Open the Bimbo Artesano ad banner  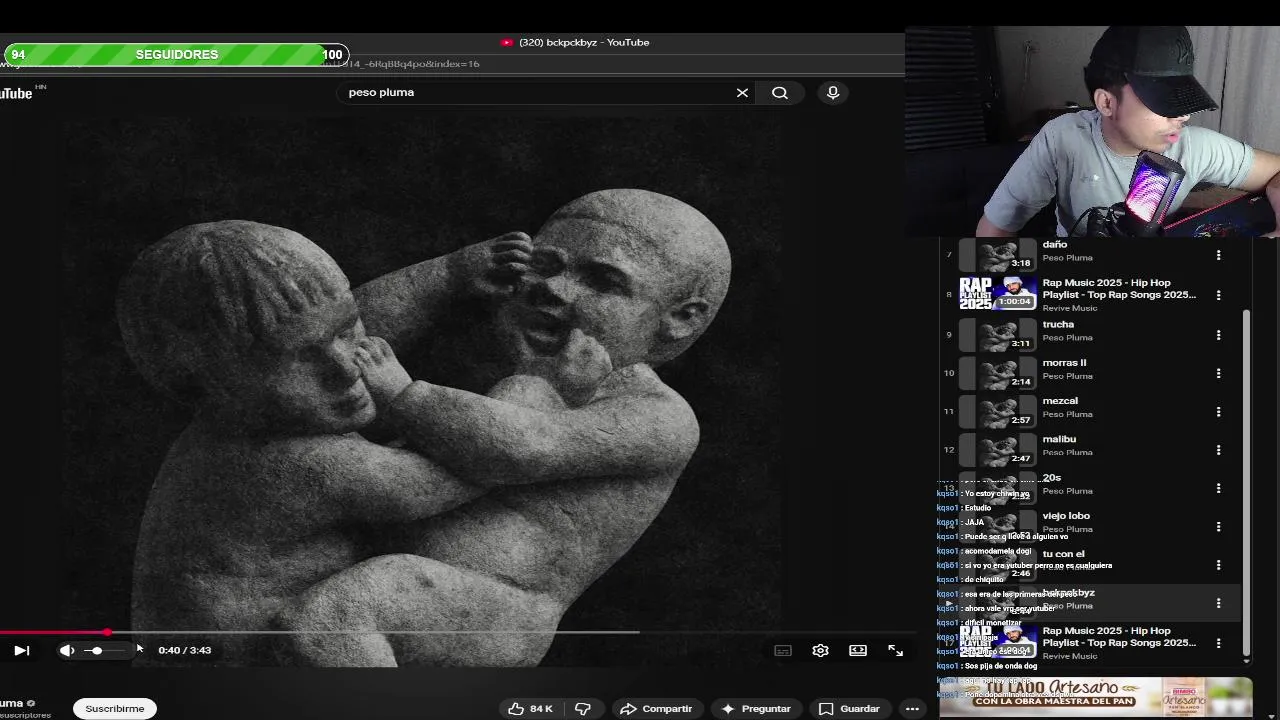1096,697
